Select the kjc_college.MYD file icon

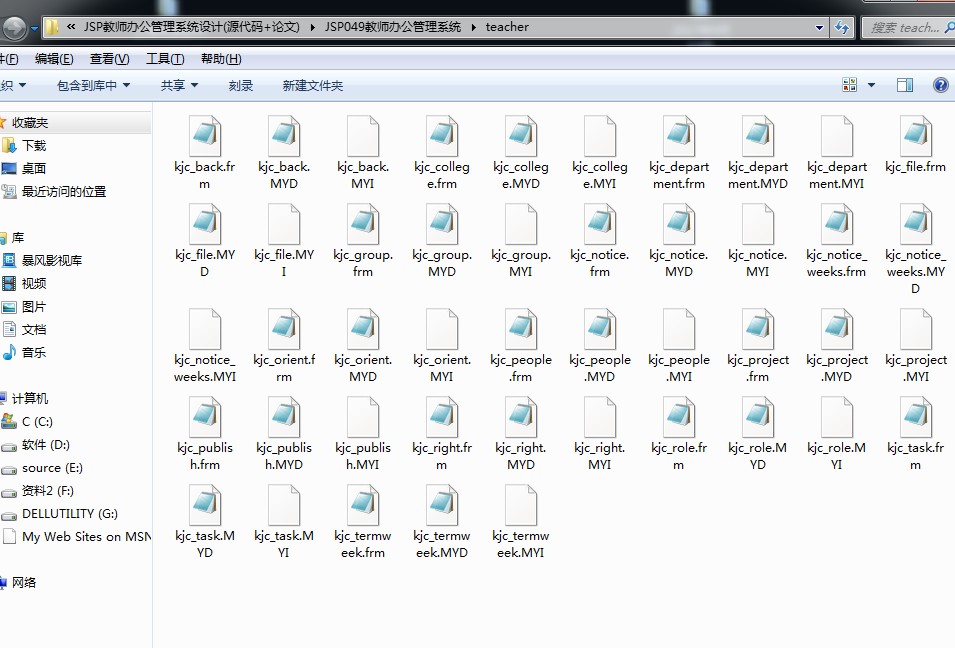521,136
